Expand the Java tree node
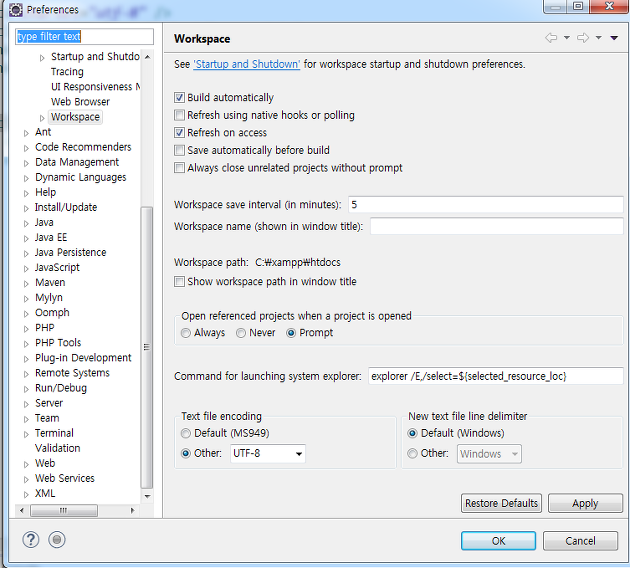 pyautogui.click(x=26, y=223)
